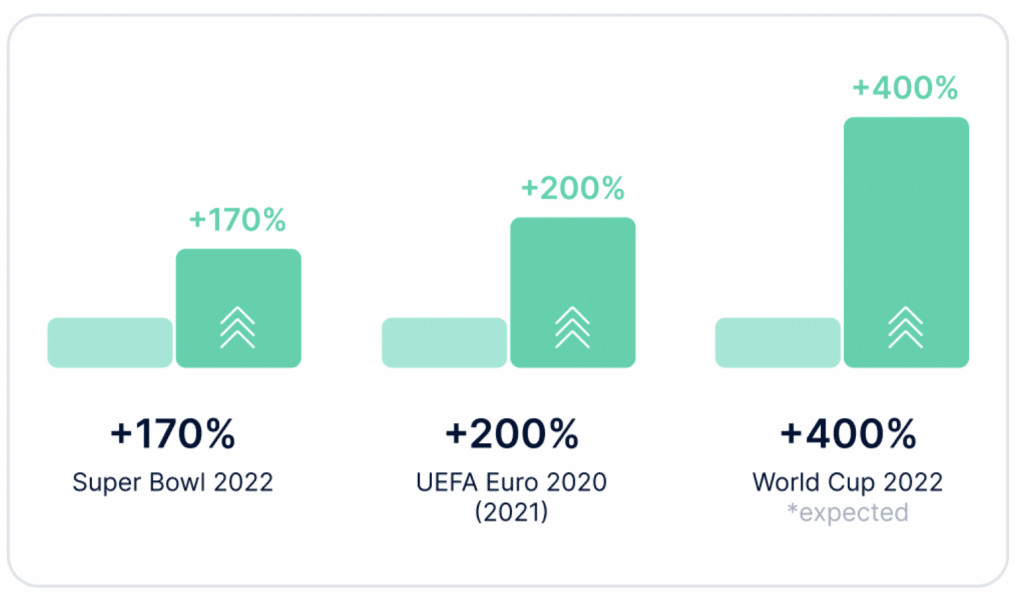
Task: Select the dark green UEFA Euro 2020 bar
Action: [x=573, y=293]
